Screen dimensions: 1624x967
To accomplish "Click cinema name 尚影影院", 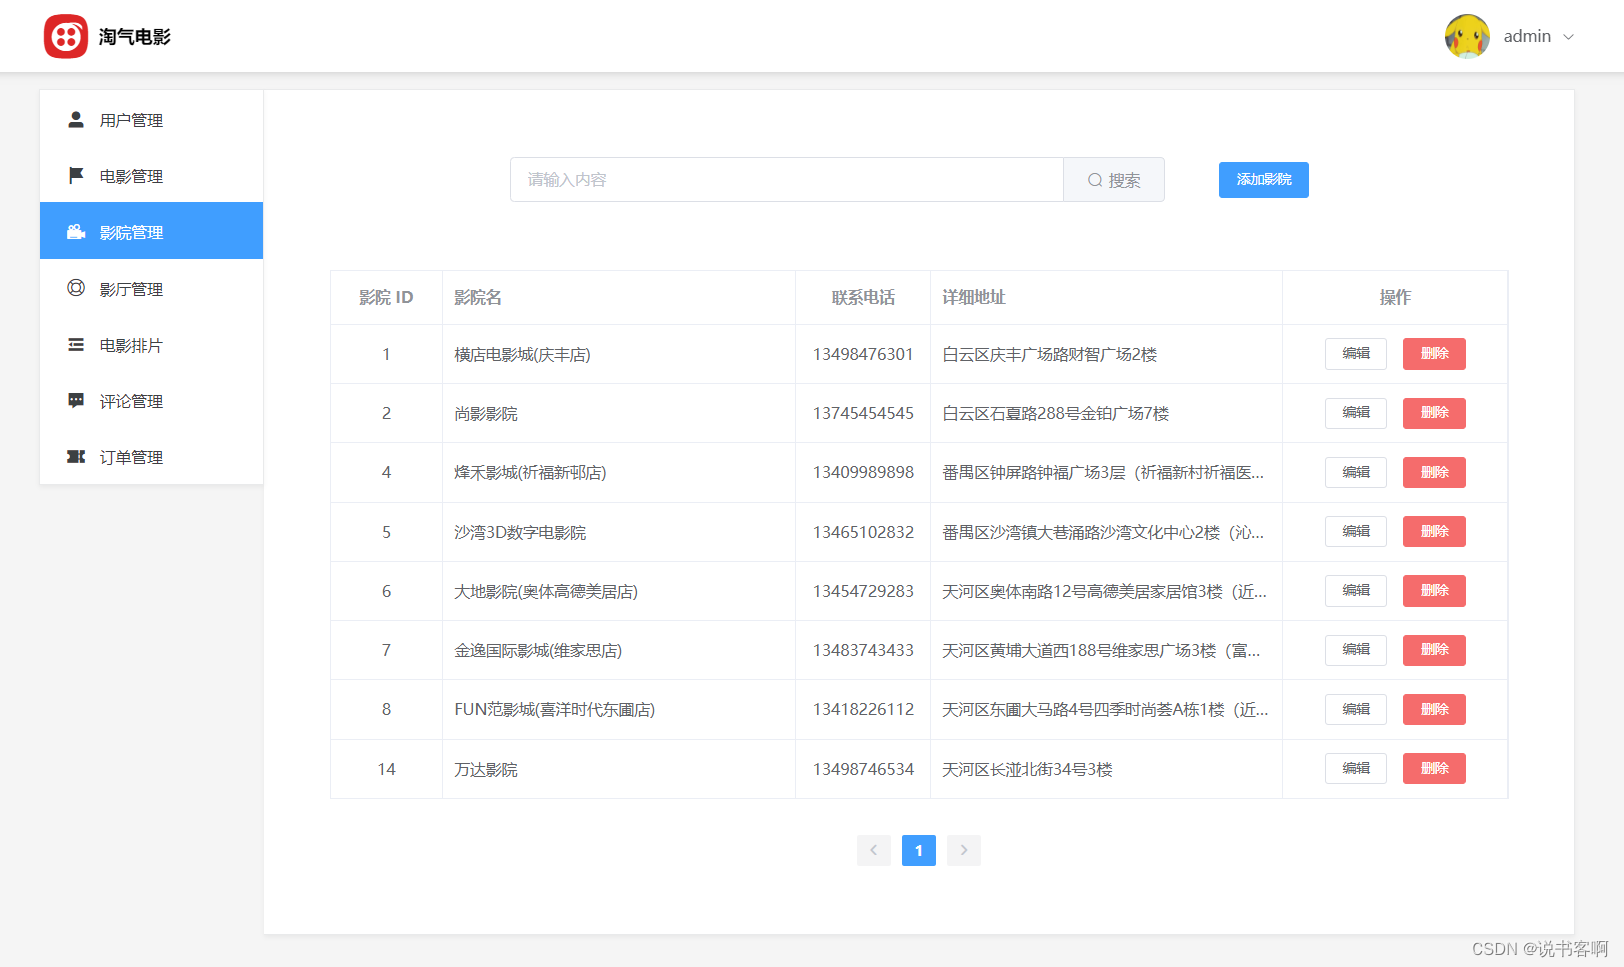I will click(486, 414).
